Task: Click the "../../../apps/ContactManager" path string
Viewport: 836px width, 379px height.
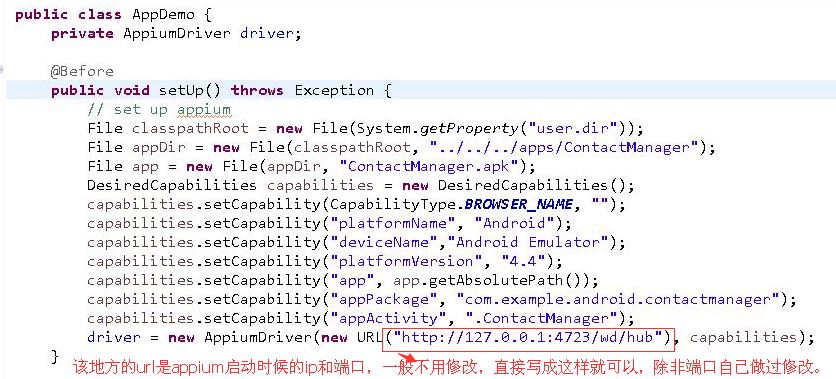Action: 564,148
